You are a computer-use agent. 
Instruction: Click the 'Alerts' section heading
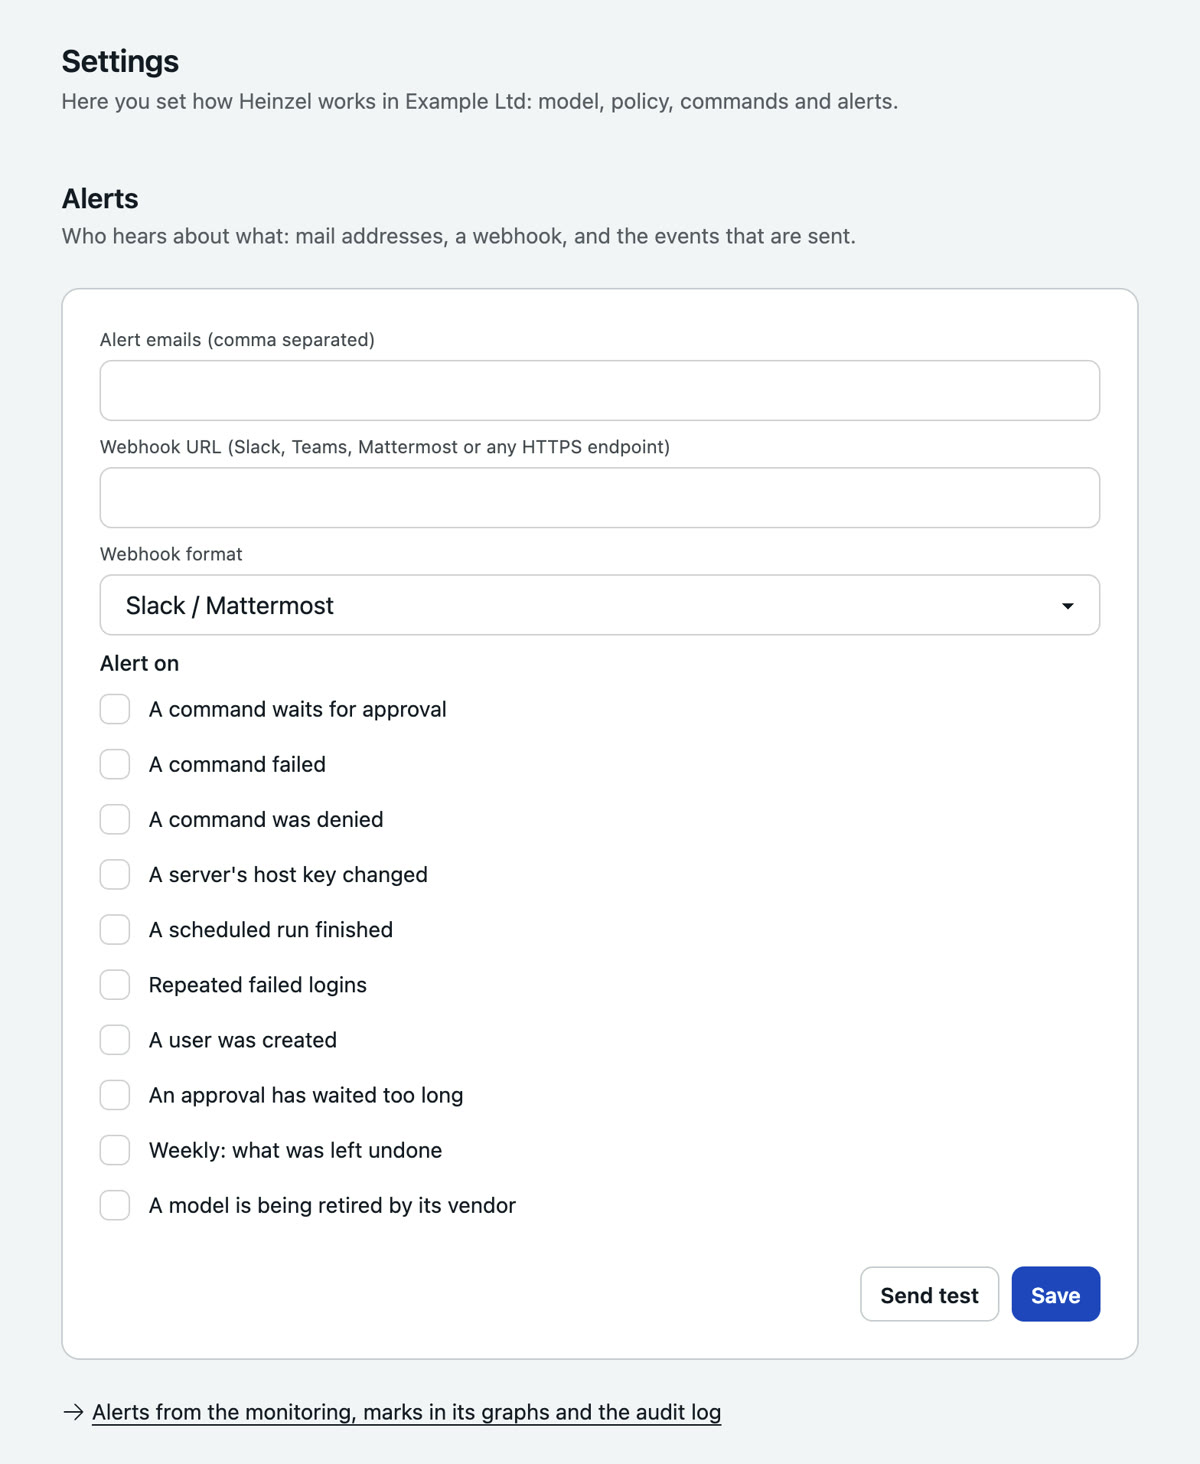click(x=100, y=198)
